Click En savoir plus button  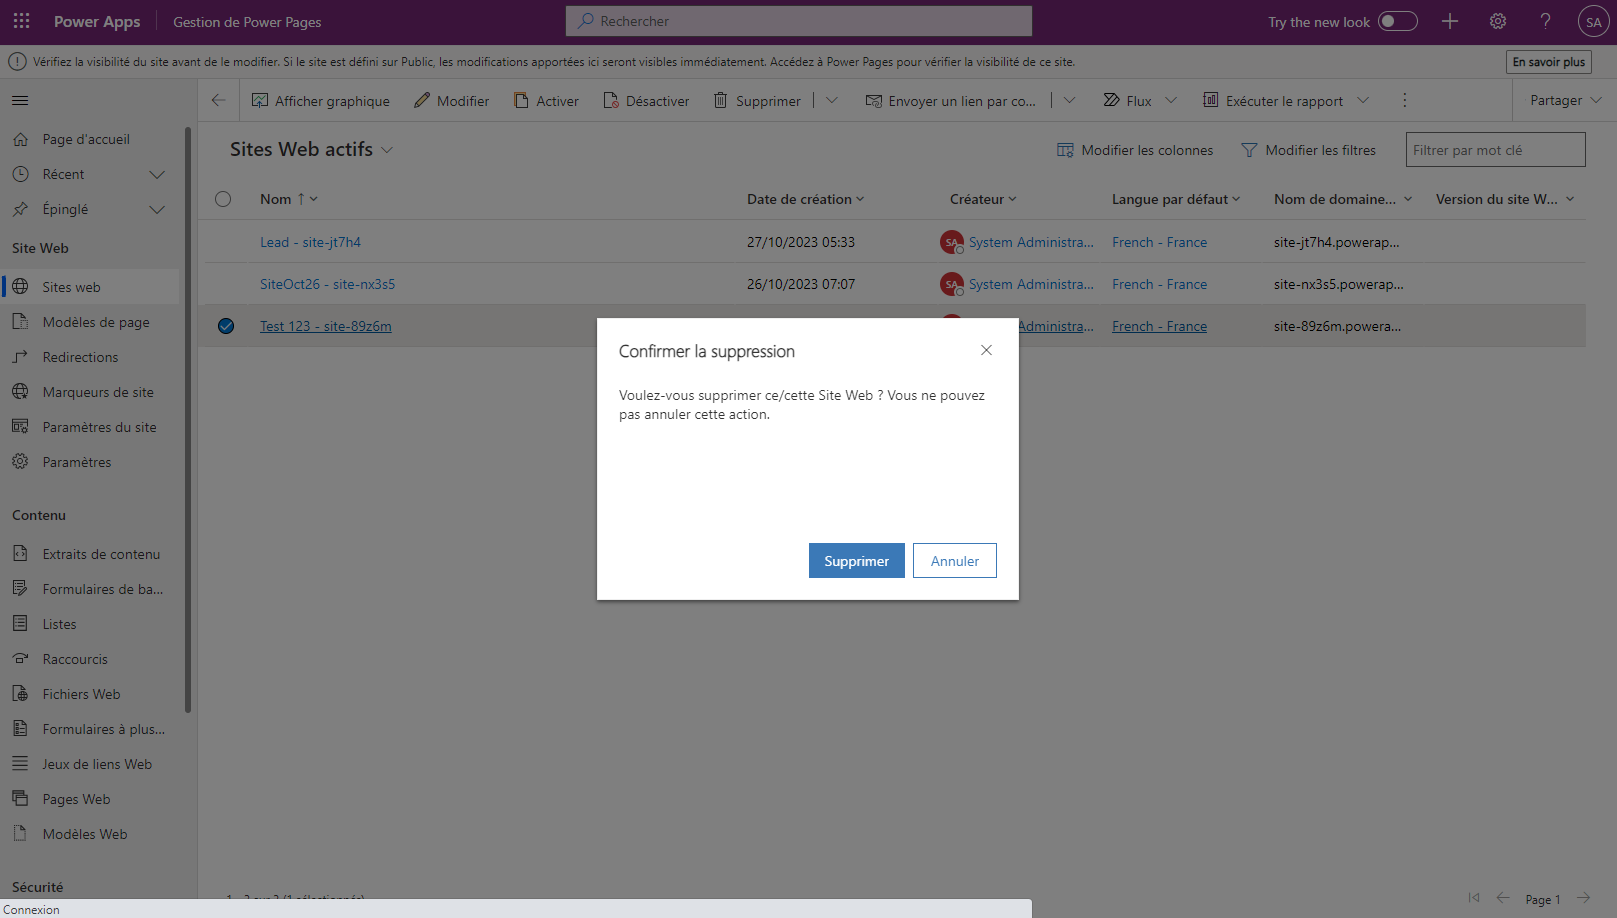click(x=1549, y=62)
